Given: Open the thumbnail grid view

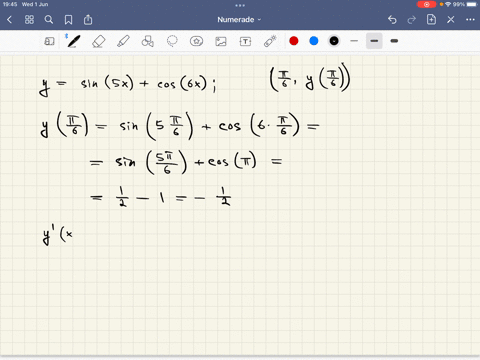Looking at the screenshot, I should pyautogui.click(x=29, y=20).
